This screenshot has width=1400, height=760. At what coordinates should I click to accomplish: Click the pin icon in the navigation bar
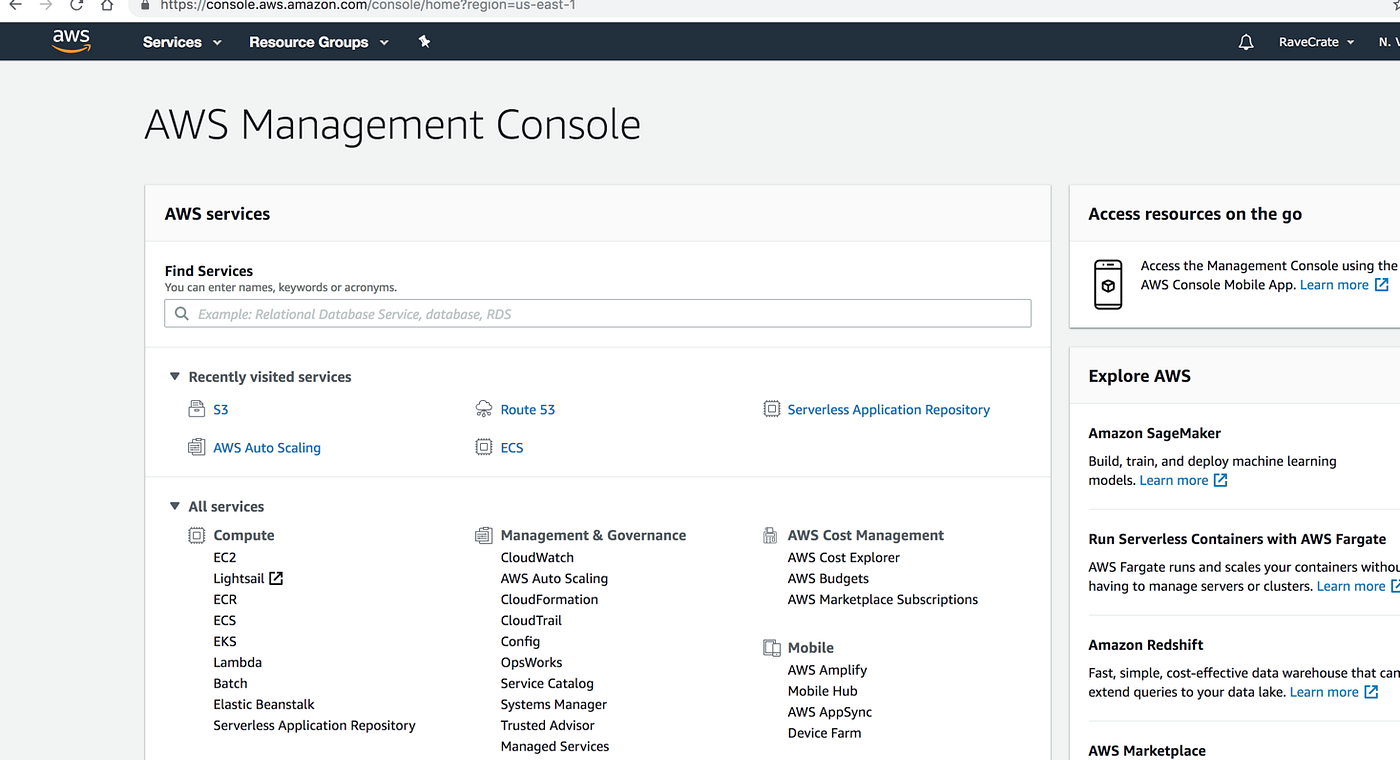tap(424, 41)
